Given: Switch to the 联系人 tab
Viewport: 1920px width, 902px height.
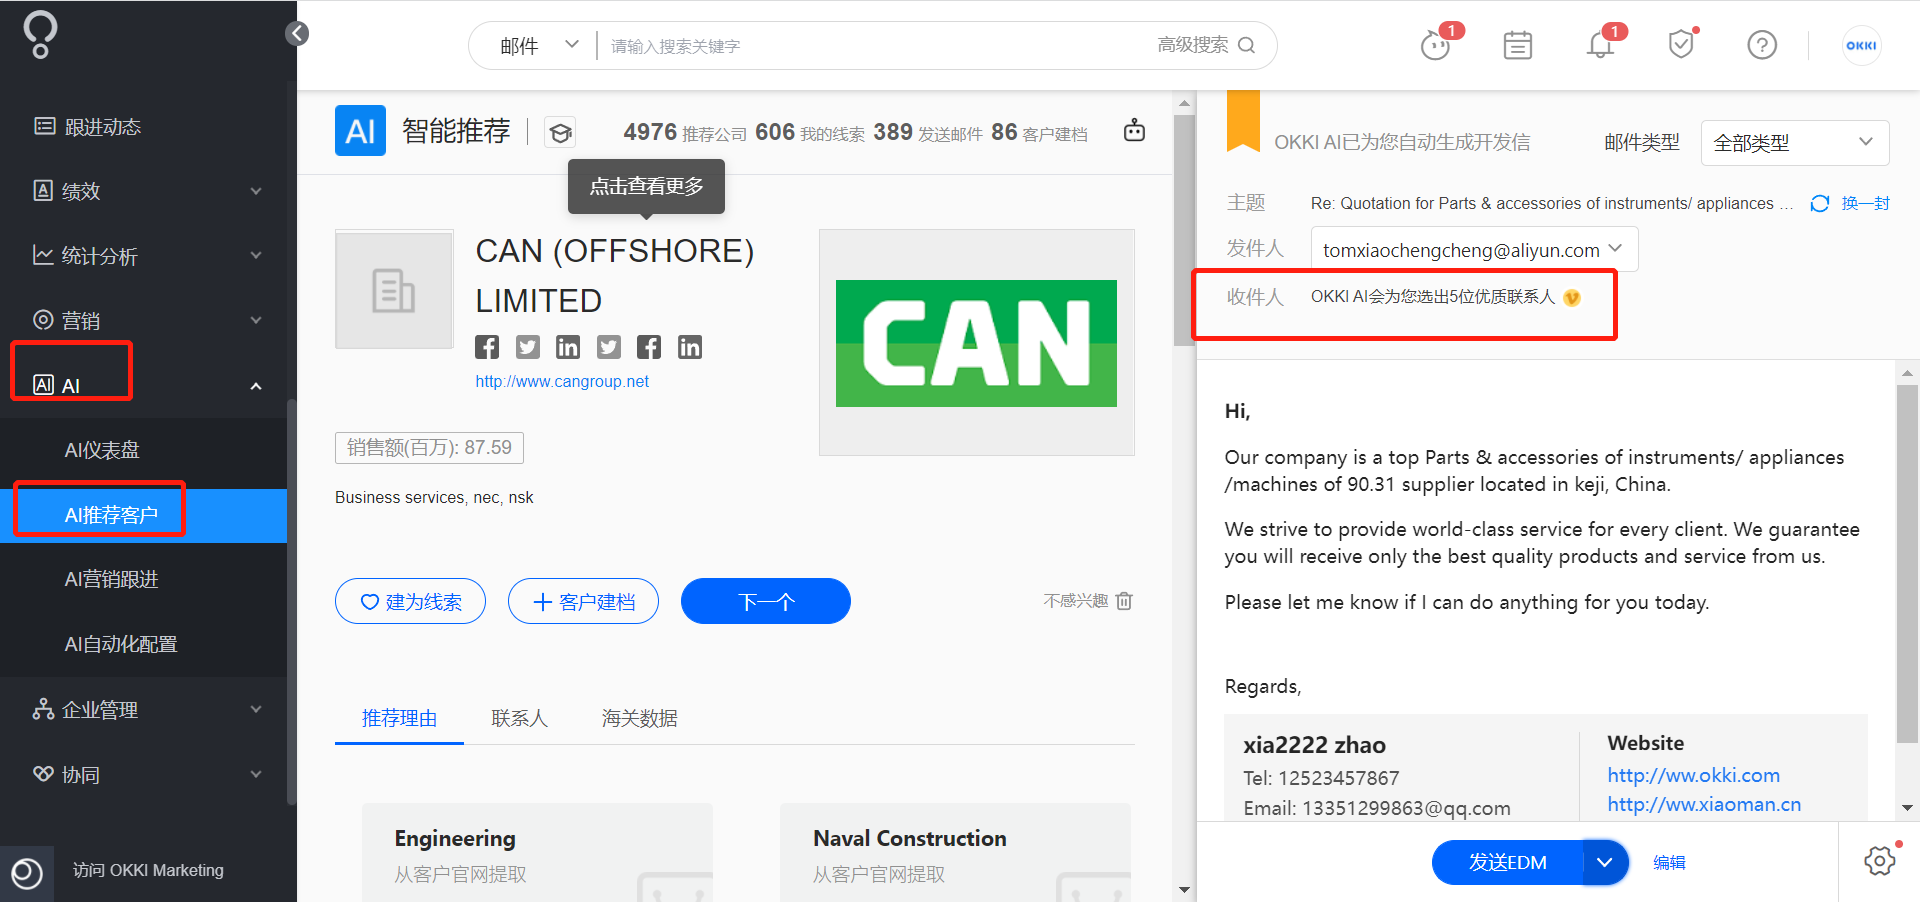Looking at the screenshot, I should [520, 718].
